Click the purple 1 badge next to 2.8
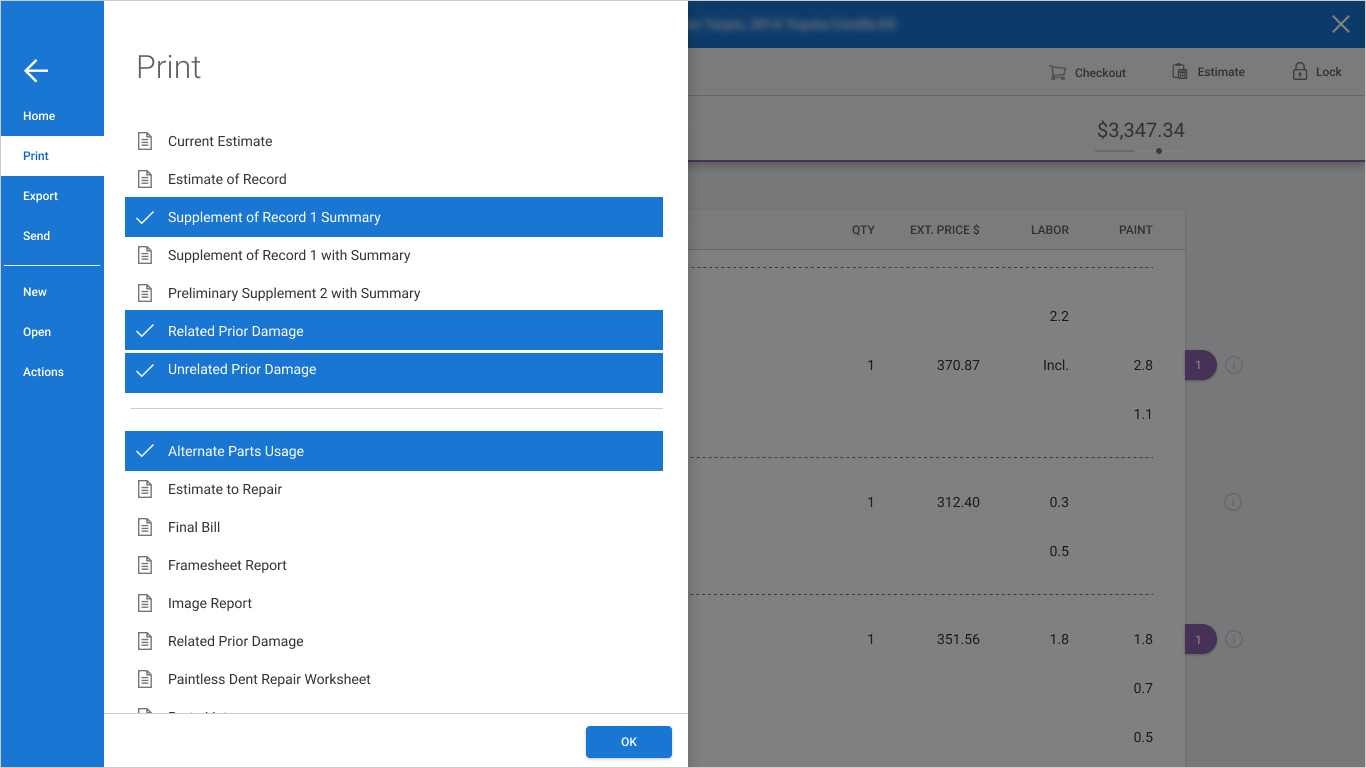Viewport: 1366px width, 768px height. point(1200,365)
